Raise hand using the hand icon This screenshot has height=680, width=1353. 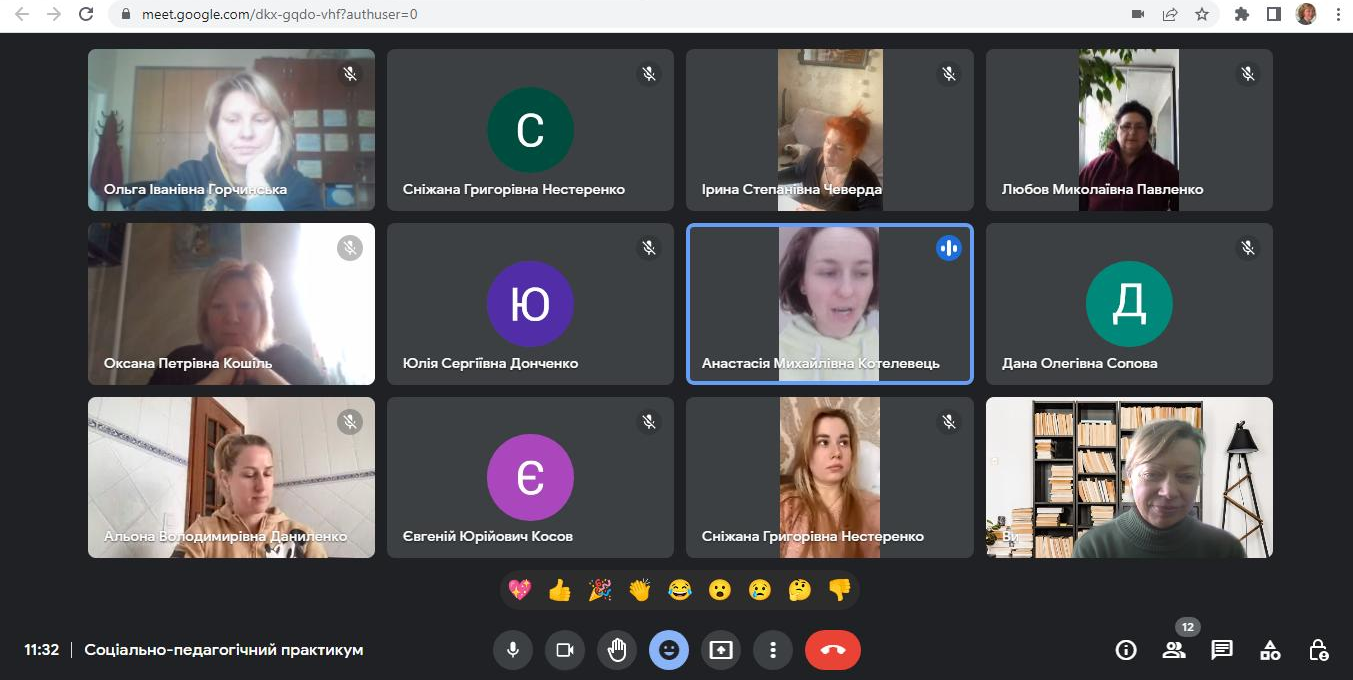617,650
